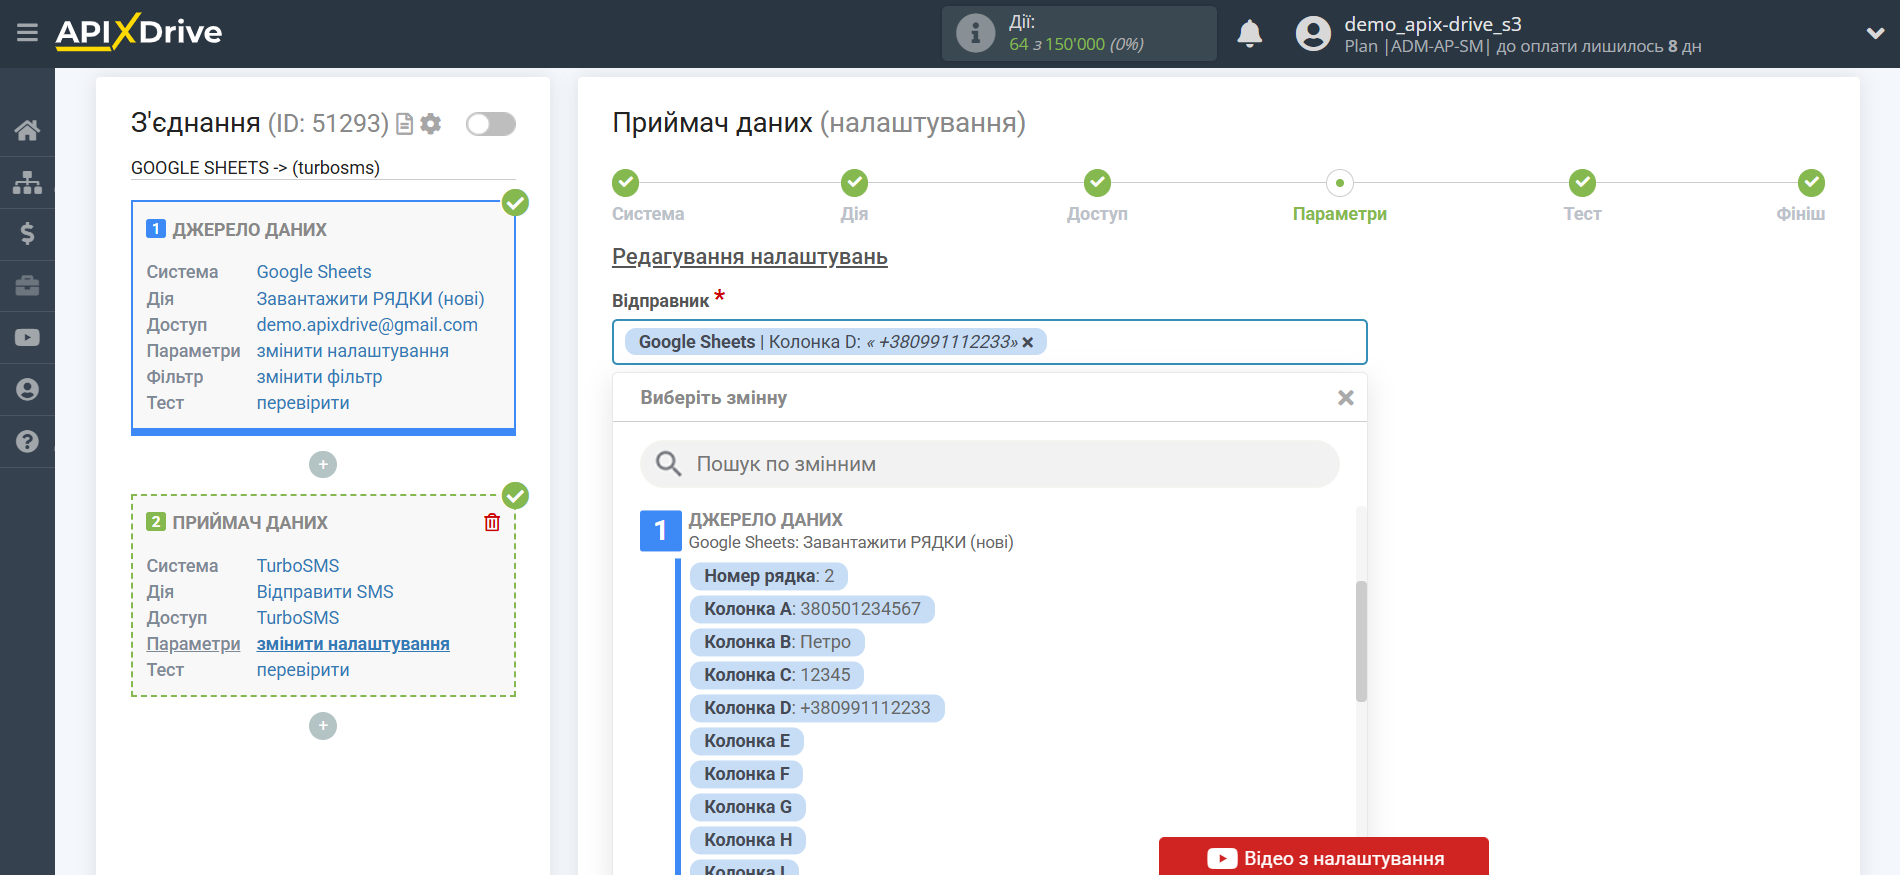This screenshot has width=1900, height=875.
Task: Open connection settings gear icon
Action: pyautogui.click(x=431, y=124)
